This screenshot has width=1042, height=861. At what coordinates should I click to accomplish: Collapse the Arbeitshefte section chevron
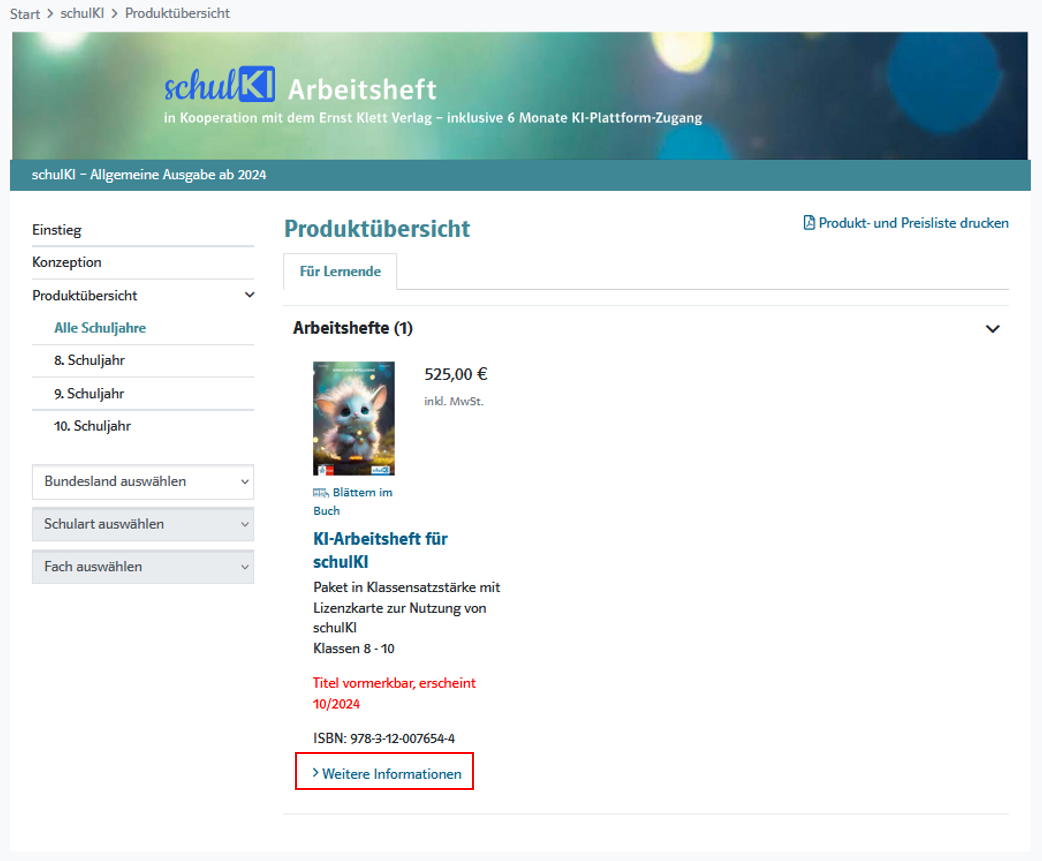click(x=992, y=329)
